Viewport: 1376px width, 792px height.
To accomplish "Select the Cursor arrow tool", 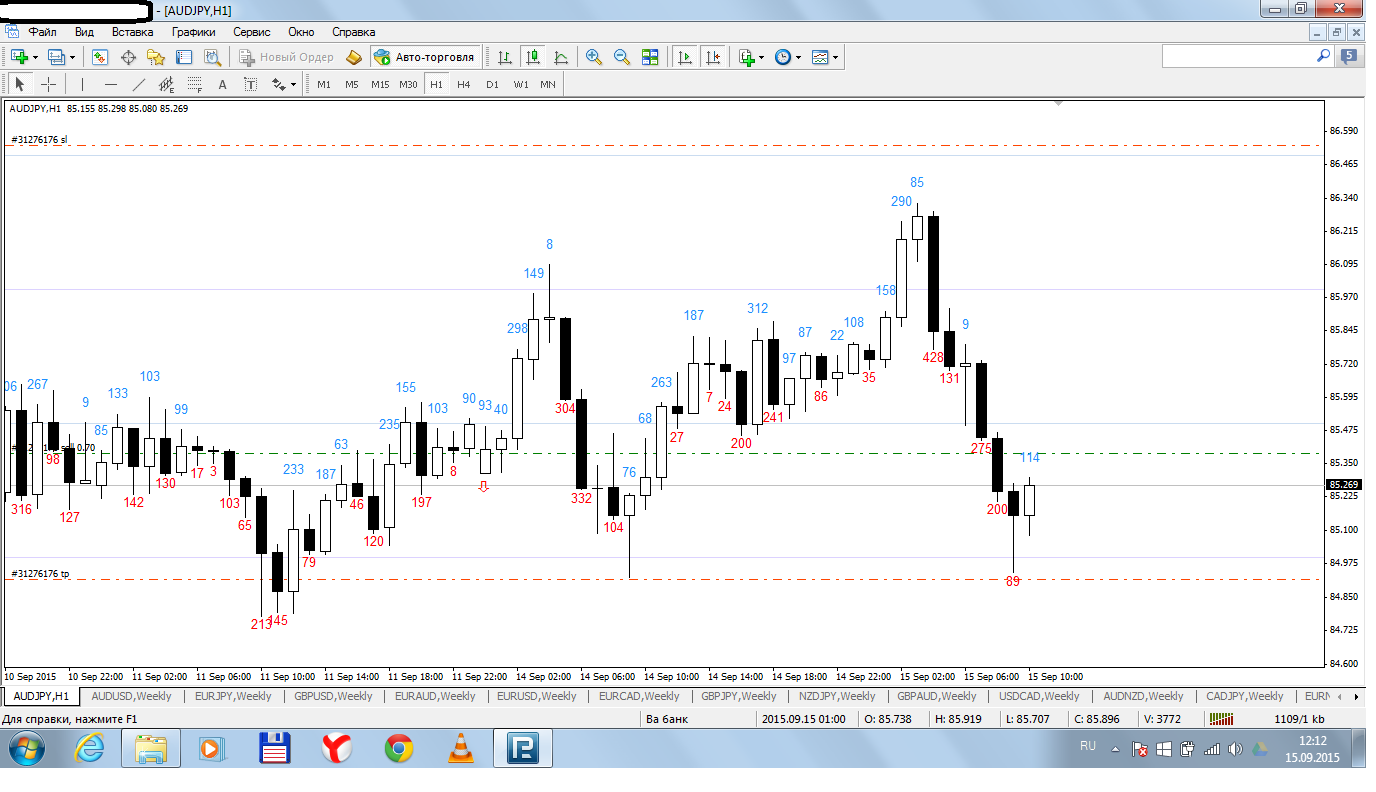I will (20, 84).
